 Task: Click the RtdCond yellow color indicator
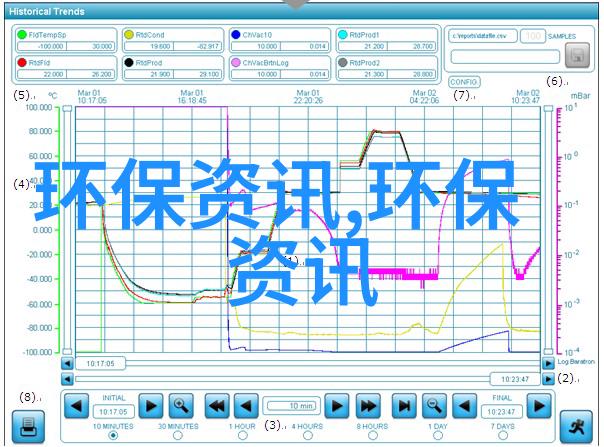[129, 35]
